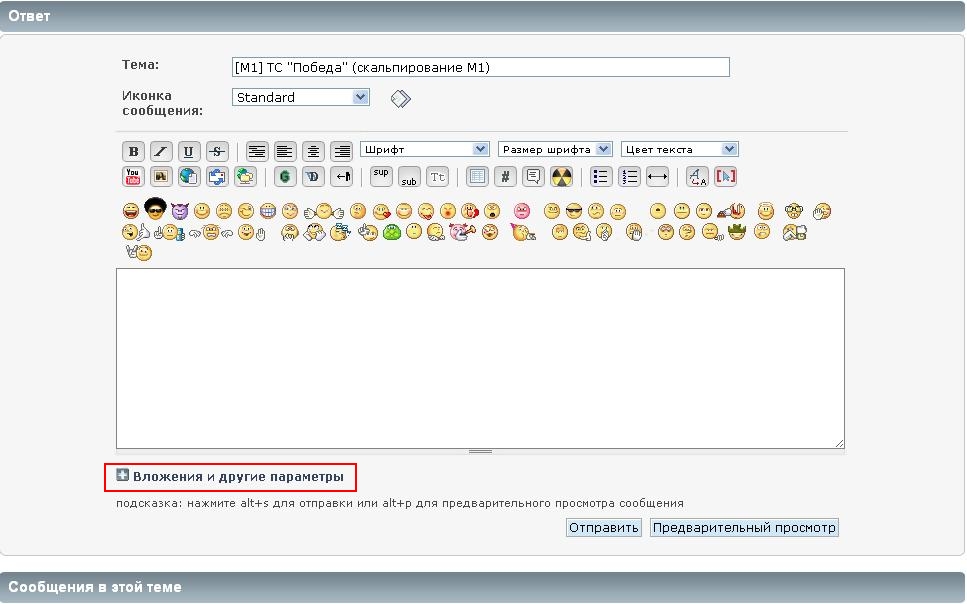Insert code with the # icon

(x=505, y=176)
